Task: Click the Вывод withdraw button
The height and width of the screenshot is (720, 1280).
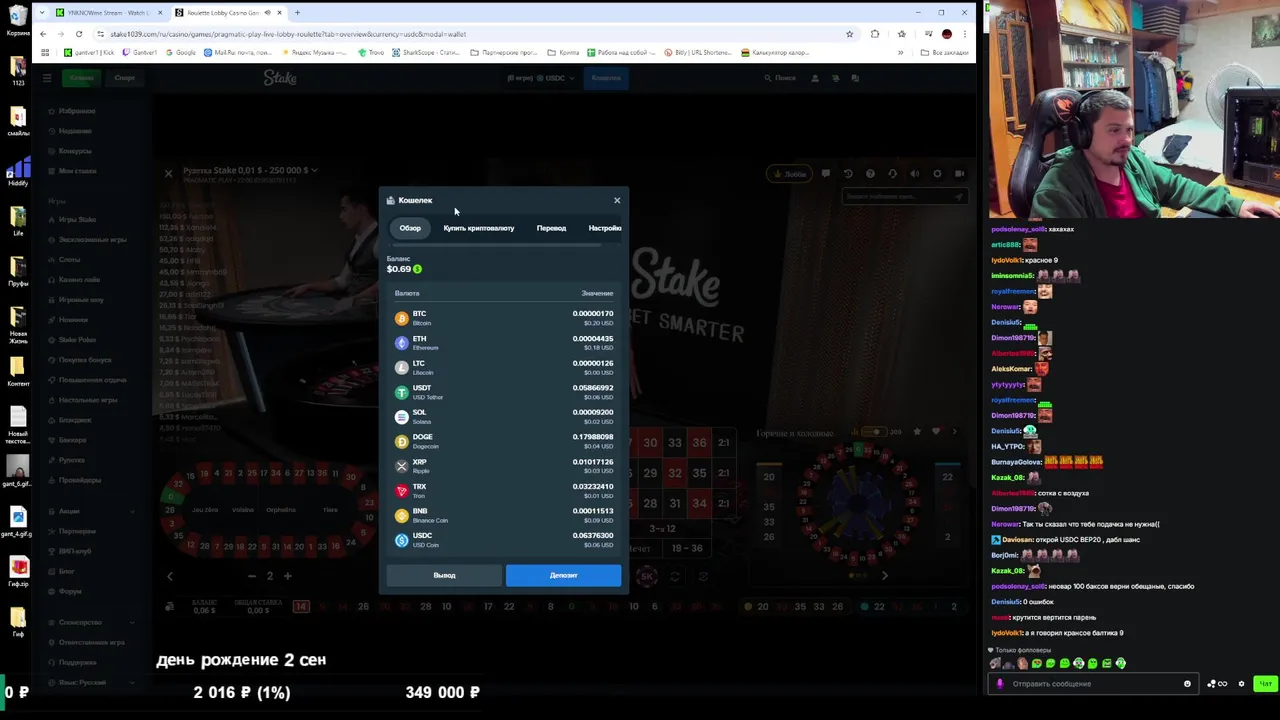Action: [444, 575]
